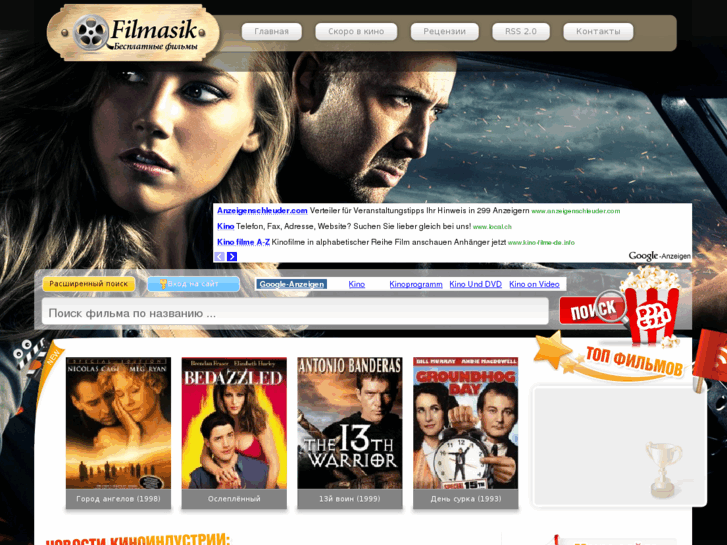727x545 pixels.
Task: Follow the Anzeigenschleuder.com ad link
Action: pos(262,211)
